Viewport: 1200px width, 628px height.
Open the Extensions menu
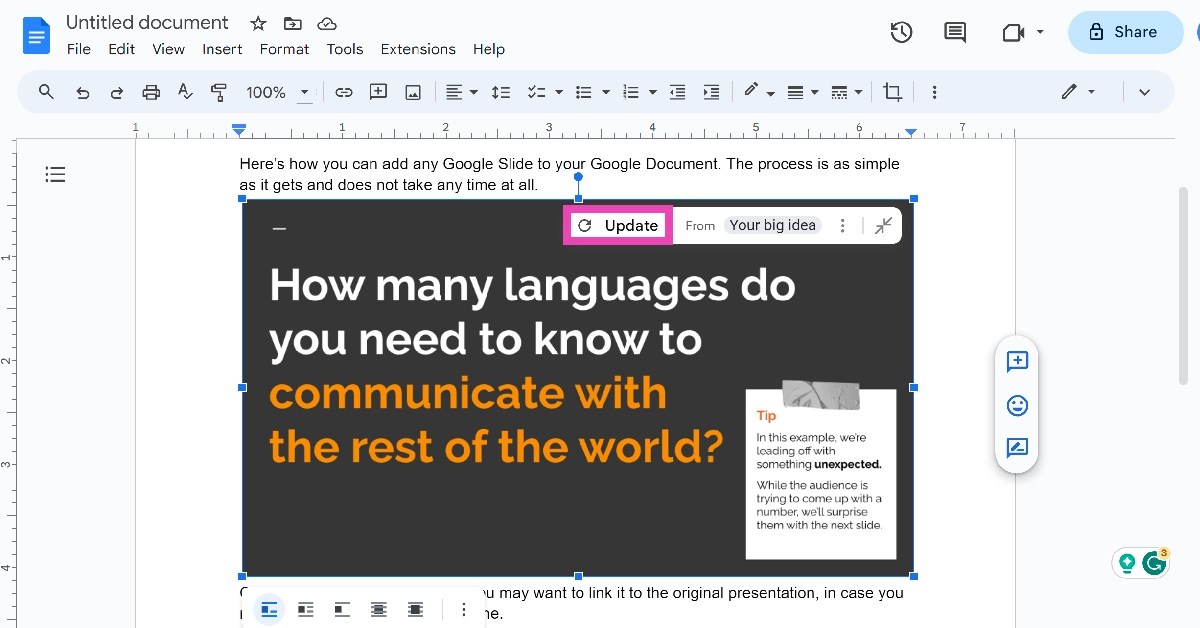tap(418, 49)
